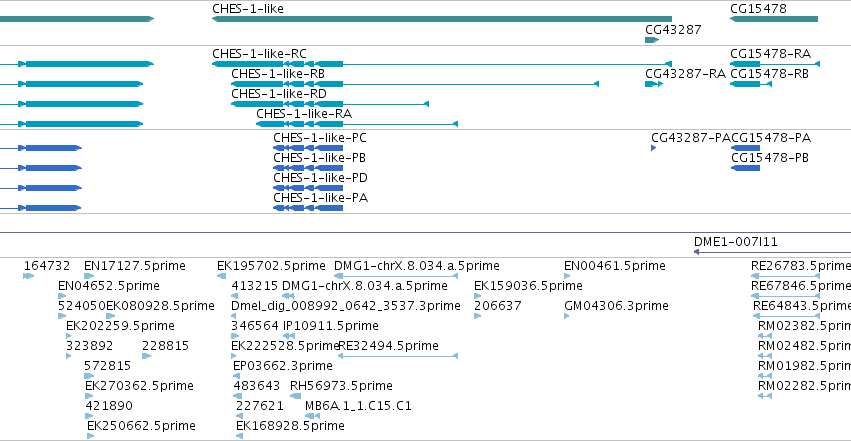Select EK202259.5prime EST

pyautogui.click(x=69, y=336)
